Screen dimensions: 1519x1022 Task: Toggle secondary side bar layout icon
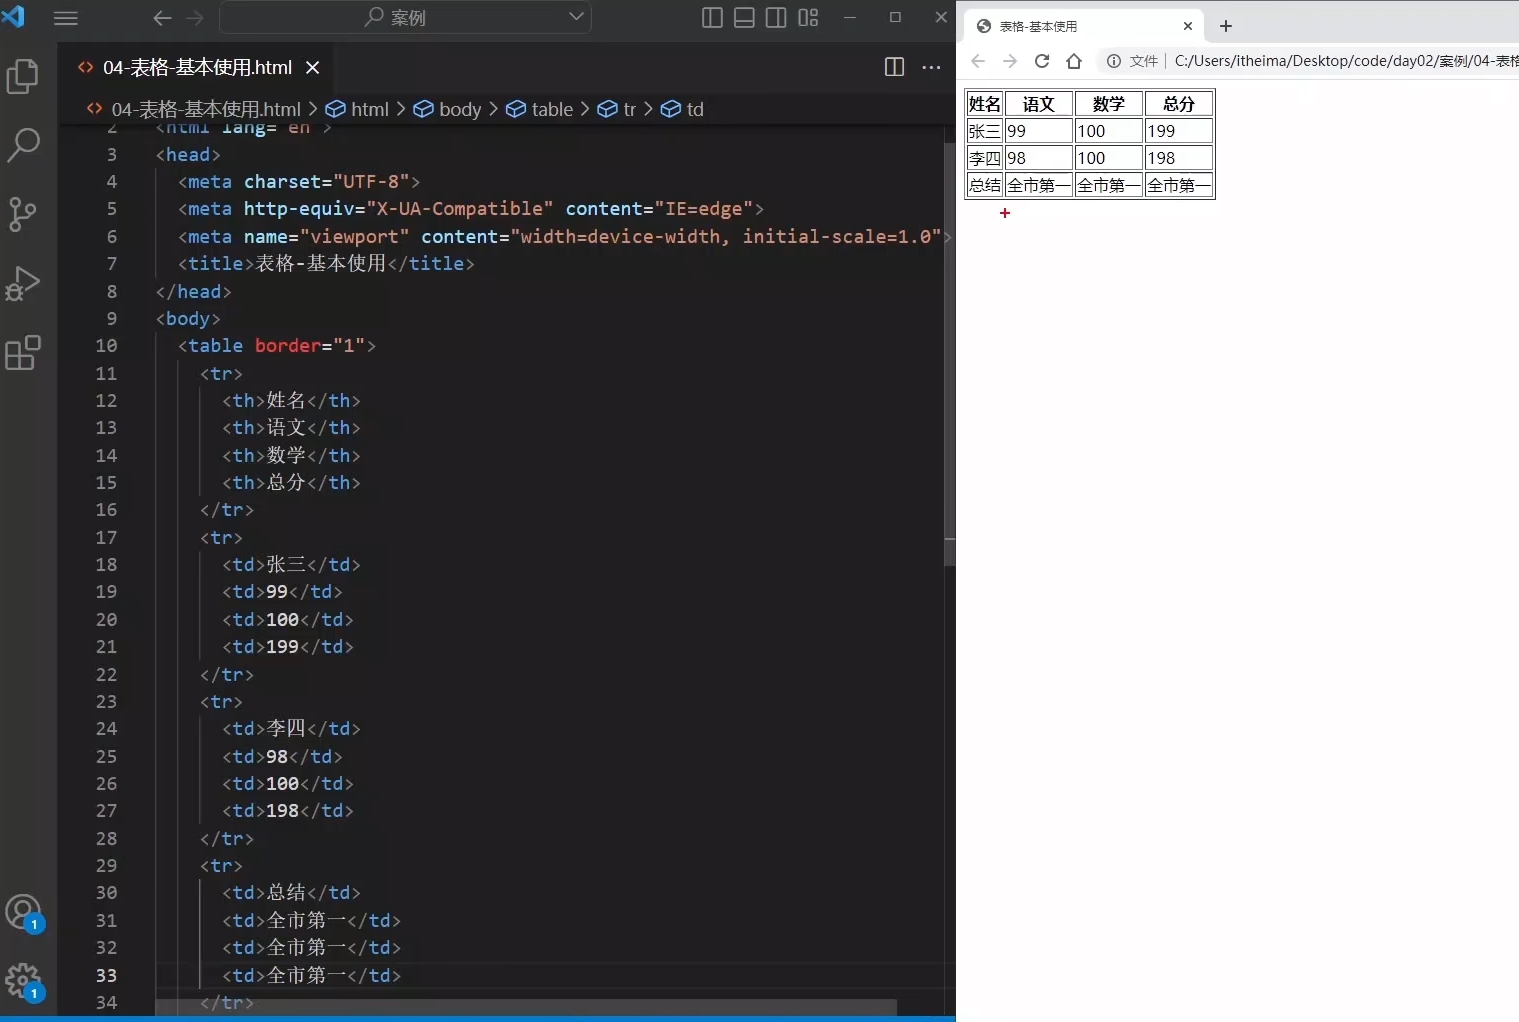[776, 17]
